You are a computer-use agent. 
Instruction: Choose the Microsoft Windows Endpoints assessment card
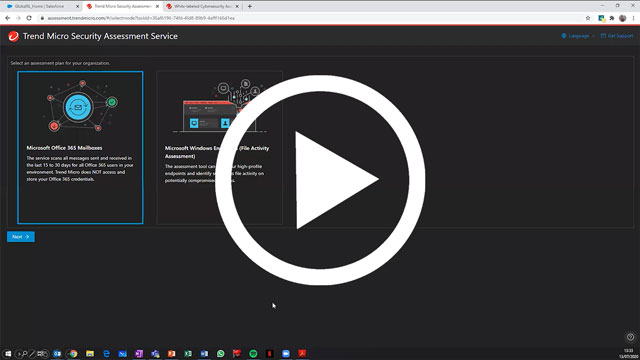point(220,147)
